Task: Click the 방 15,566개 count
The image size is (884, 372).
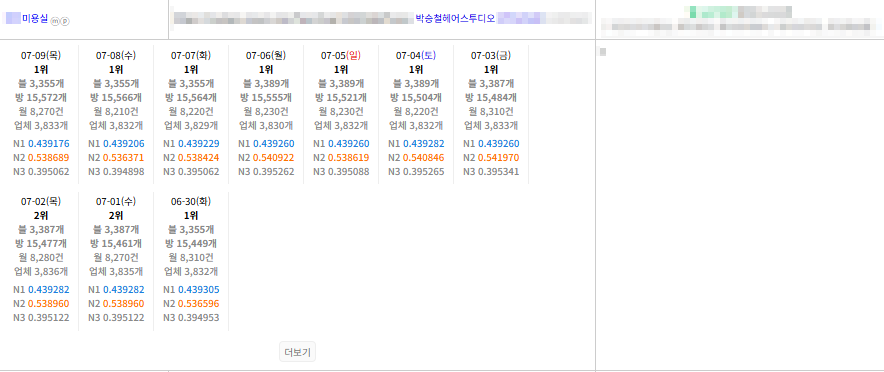Action: click(116, 98)
